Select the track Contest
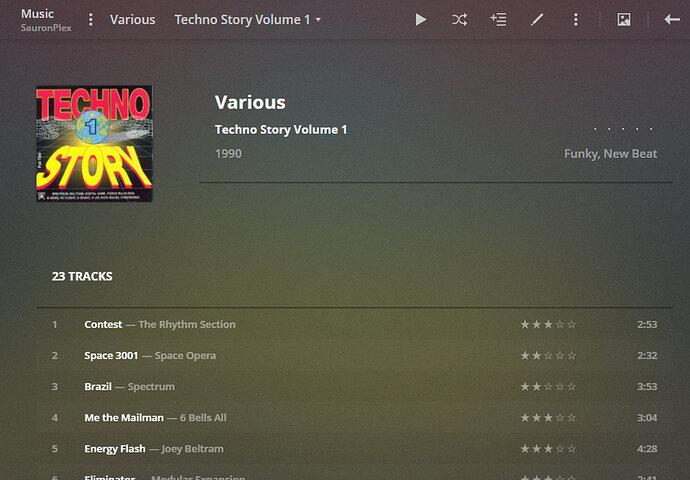690x480 pixels. point(103,325)
